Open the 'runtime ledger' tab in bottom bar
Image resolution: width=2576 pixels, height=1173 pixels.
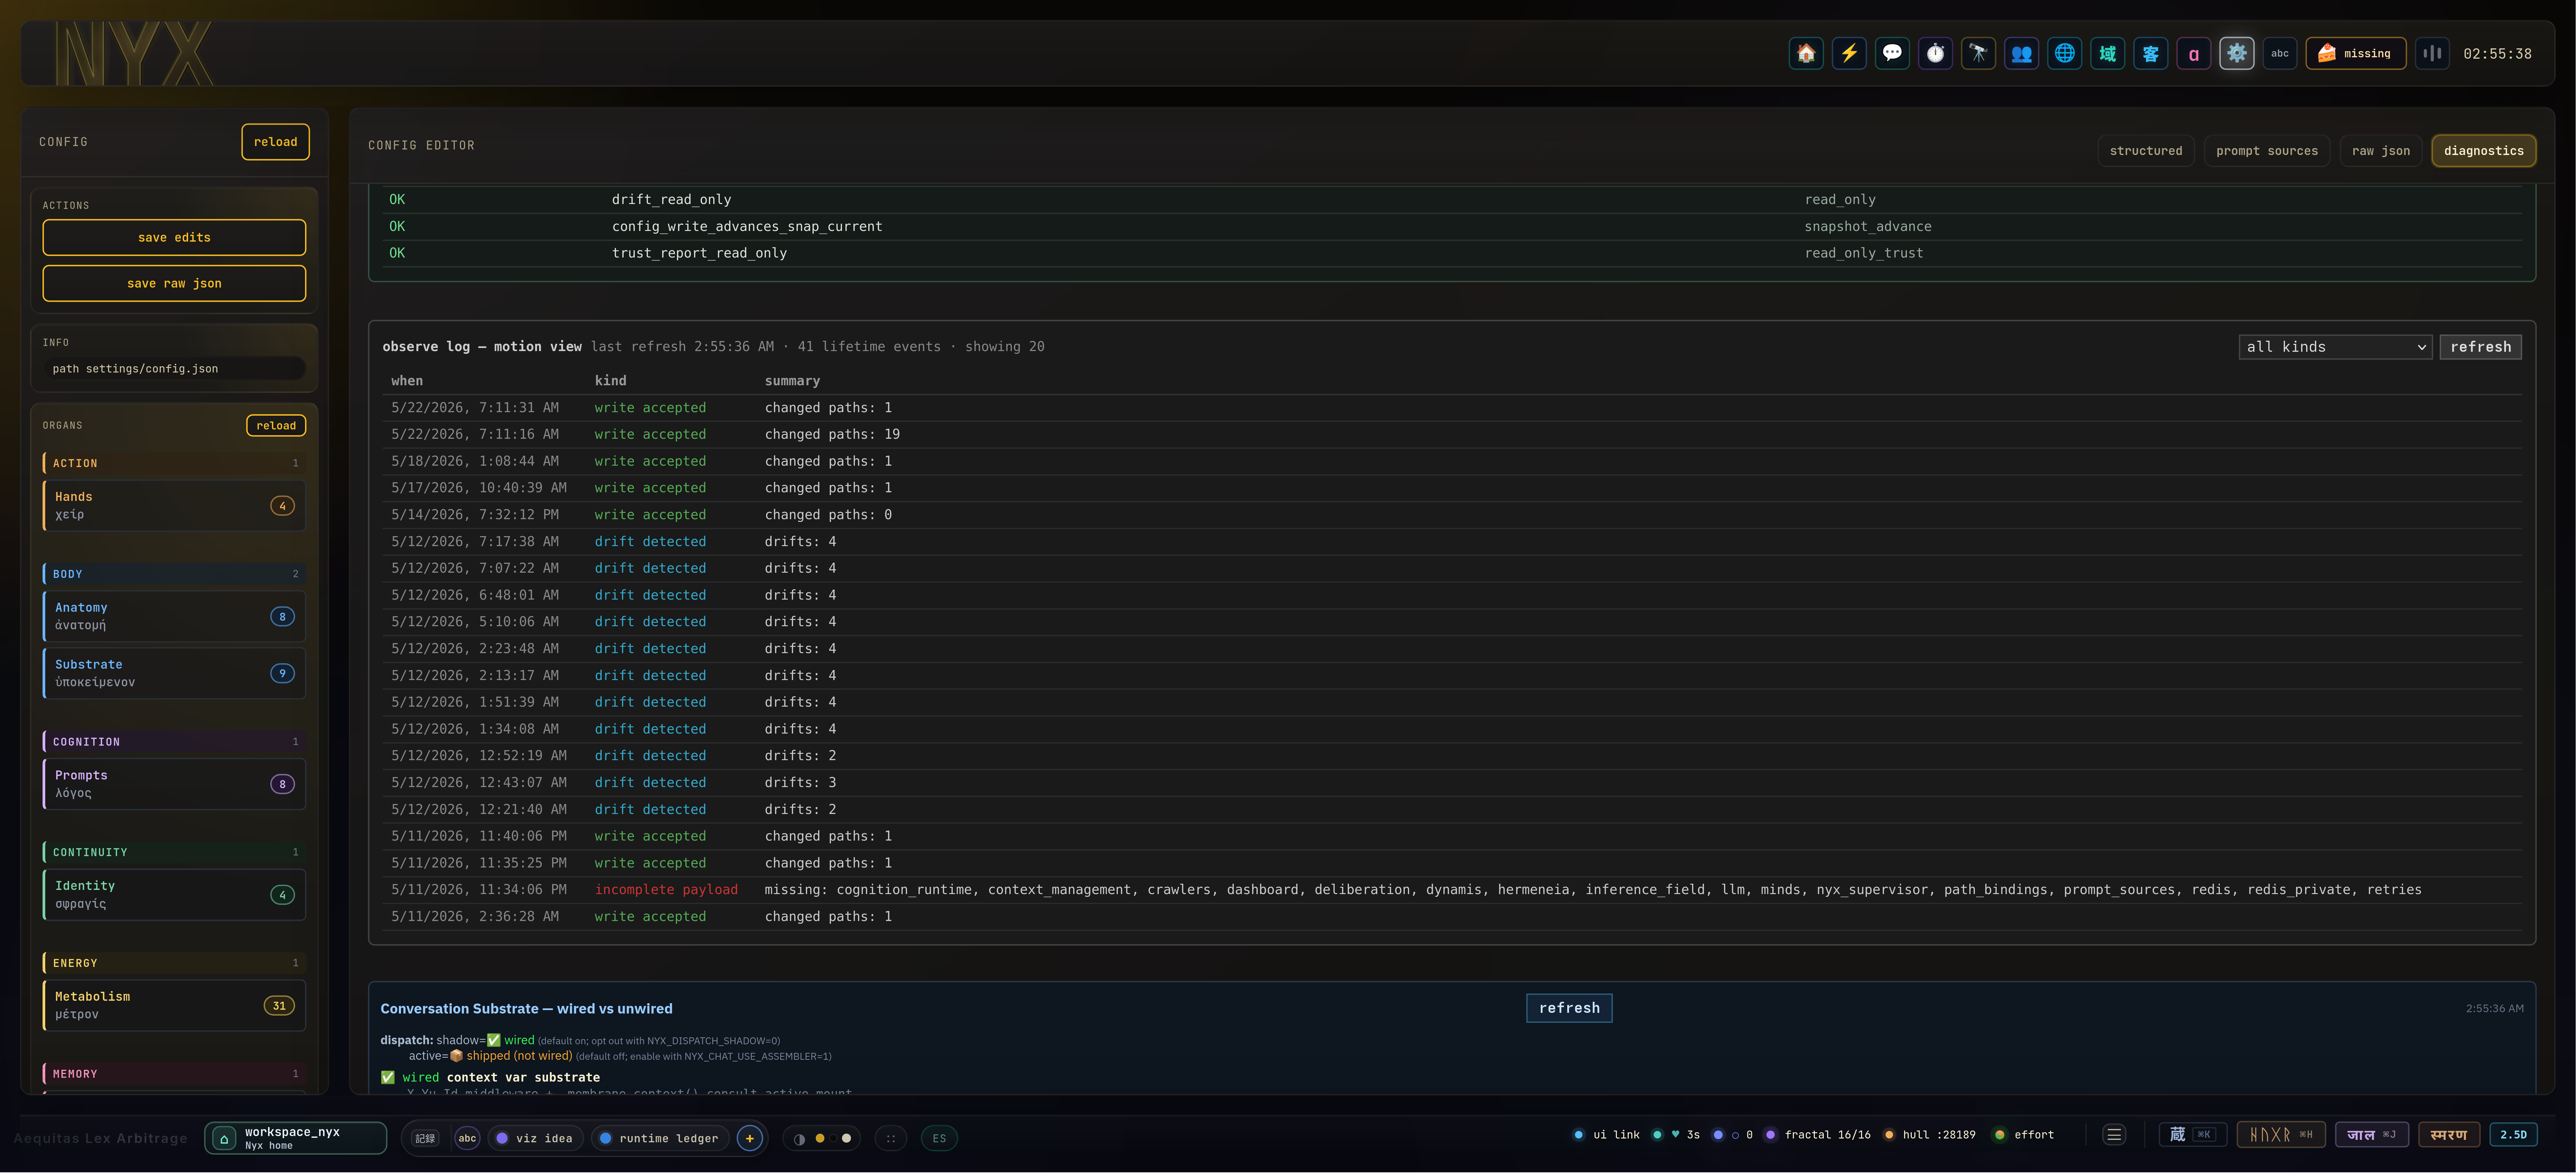point(660,1138)
